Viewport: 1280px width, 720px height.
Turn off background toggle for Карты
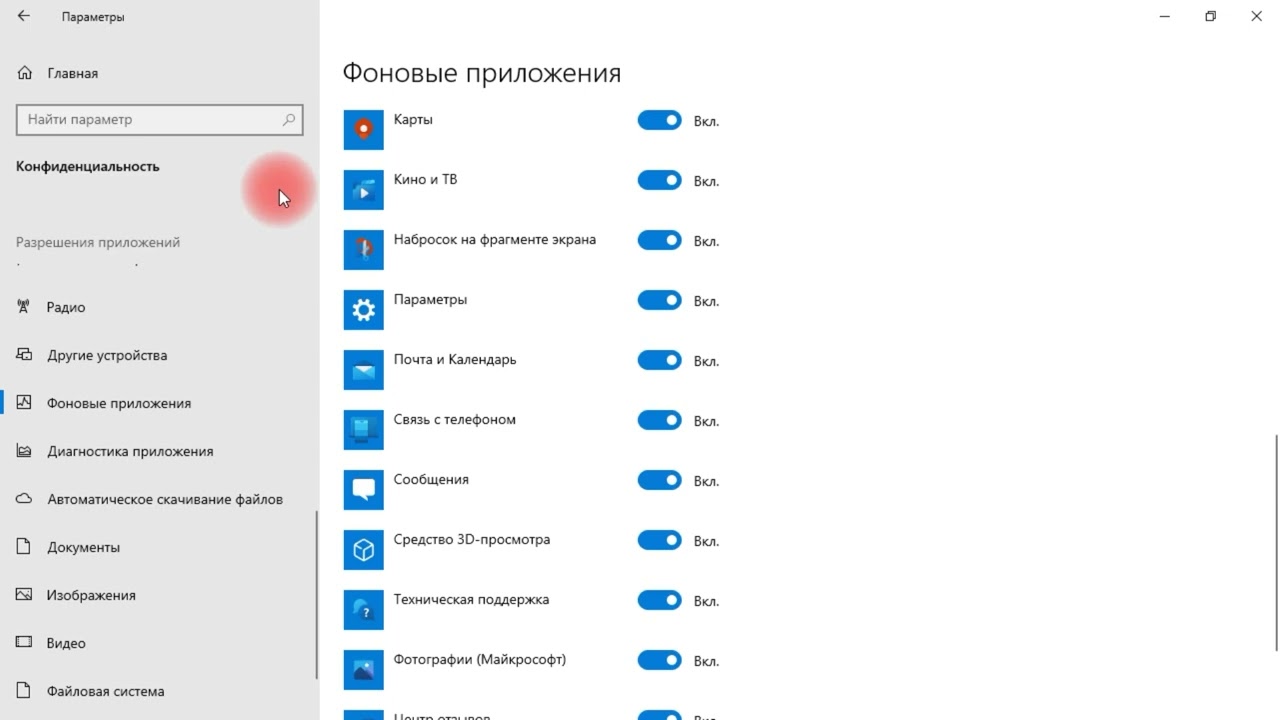click(x=659, y=120)
